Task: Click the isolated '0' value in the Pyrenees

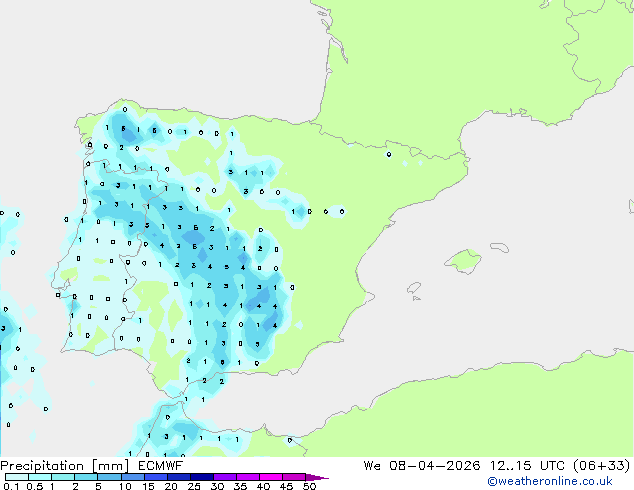Action: point(389,154)
